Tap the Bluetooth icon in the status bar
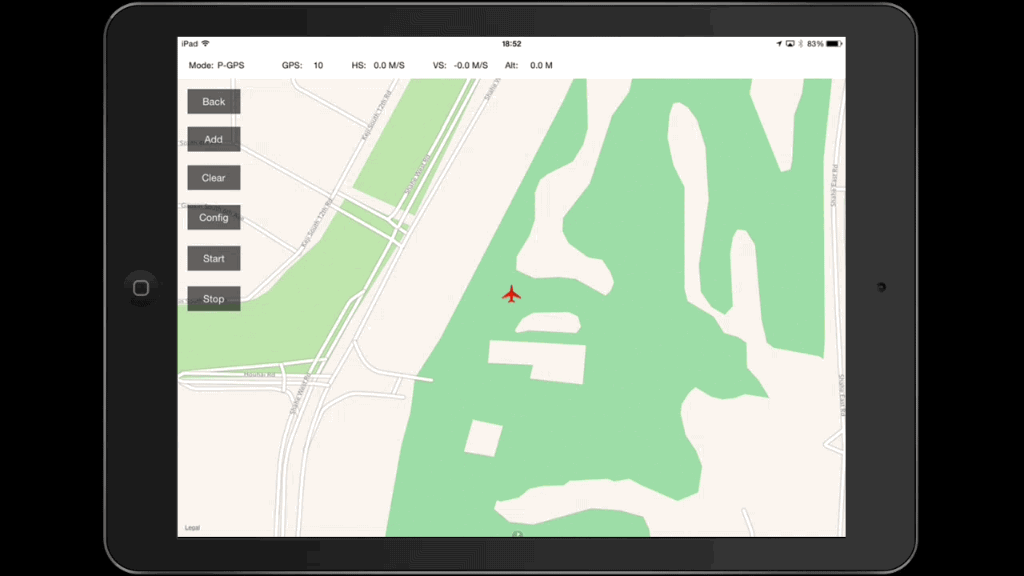1024x576 pixels. point(801,44)
